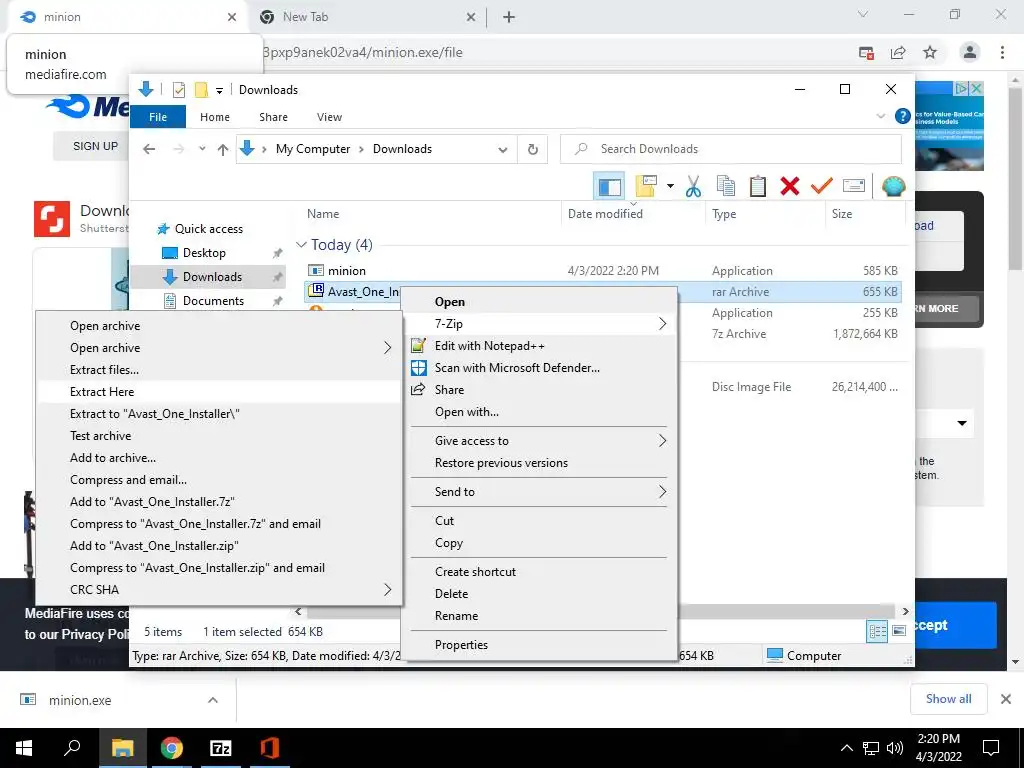The image size is (1024, 768).
Task: Click the teal shell toolbar icon
Action: [x=893, y=187]
